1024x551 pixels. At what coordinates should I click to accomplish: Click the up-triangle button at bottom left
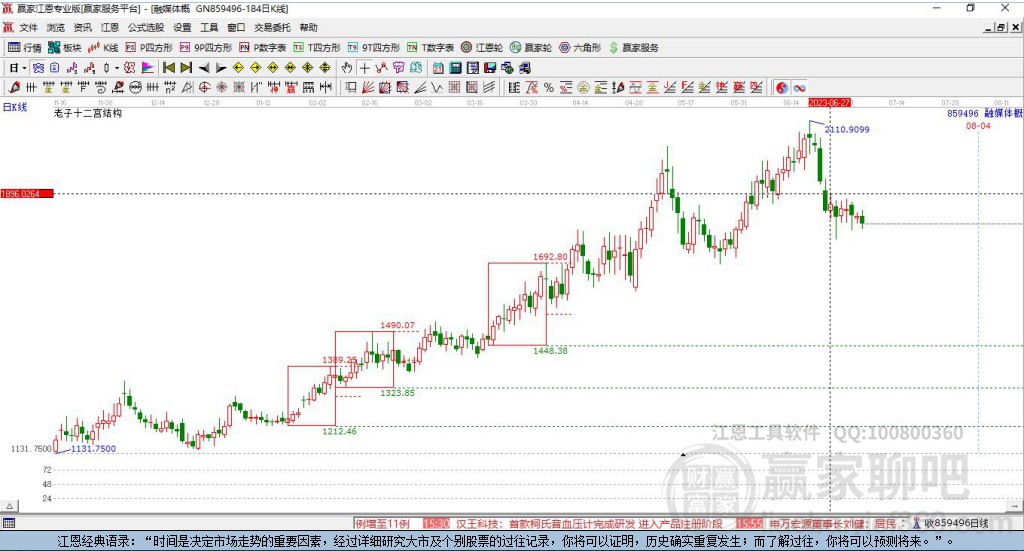point(9,506)
